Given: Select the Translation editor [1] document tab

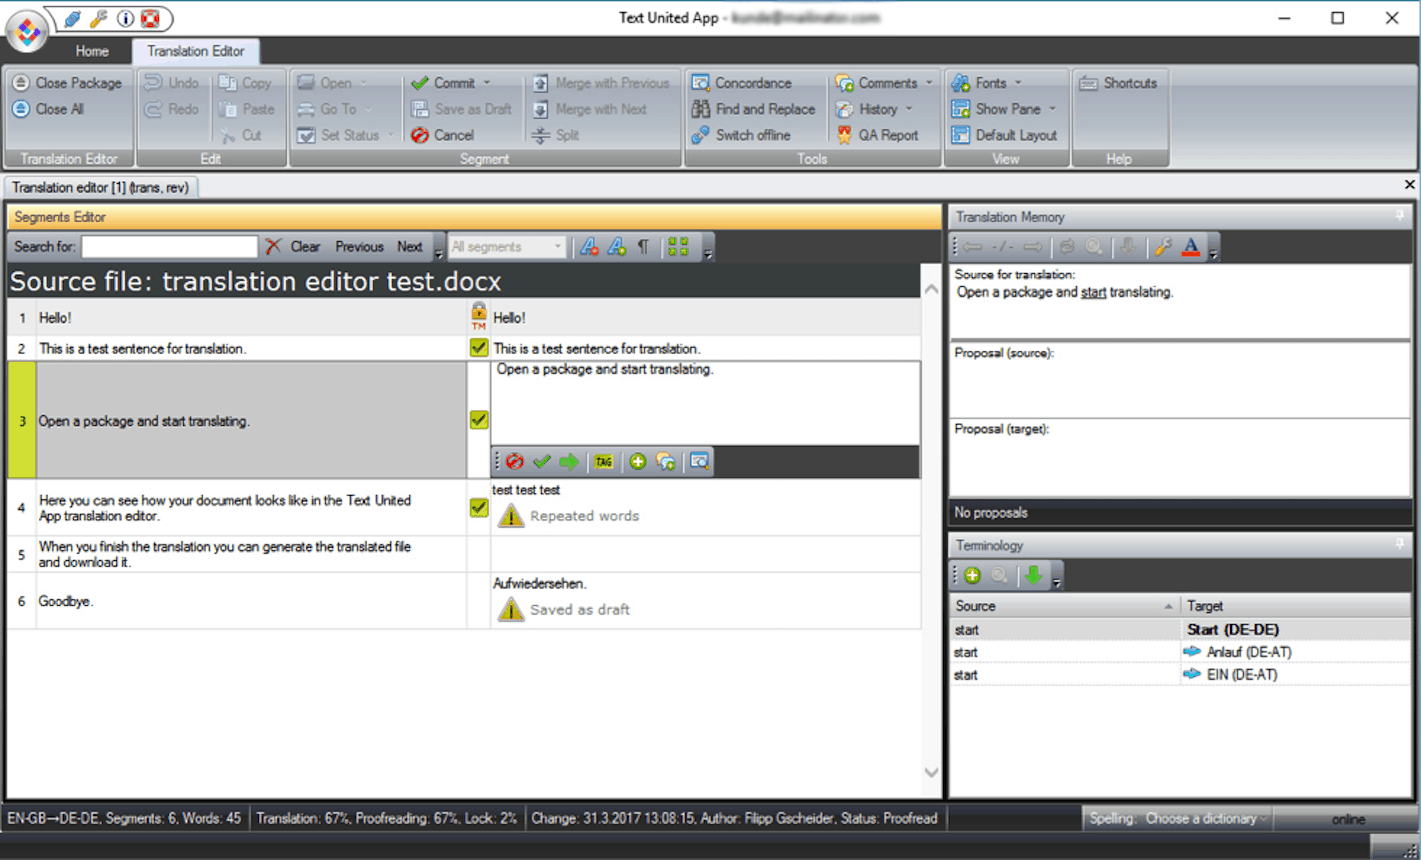Looking at the screenshot, I should (x=101, y=187).
